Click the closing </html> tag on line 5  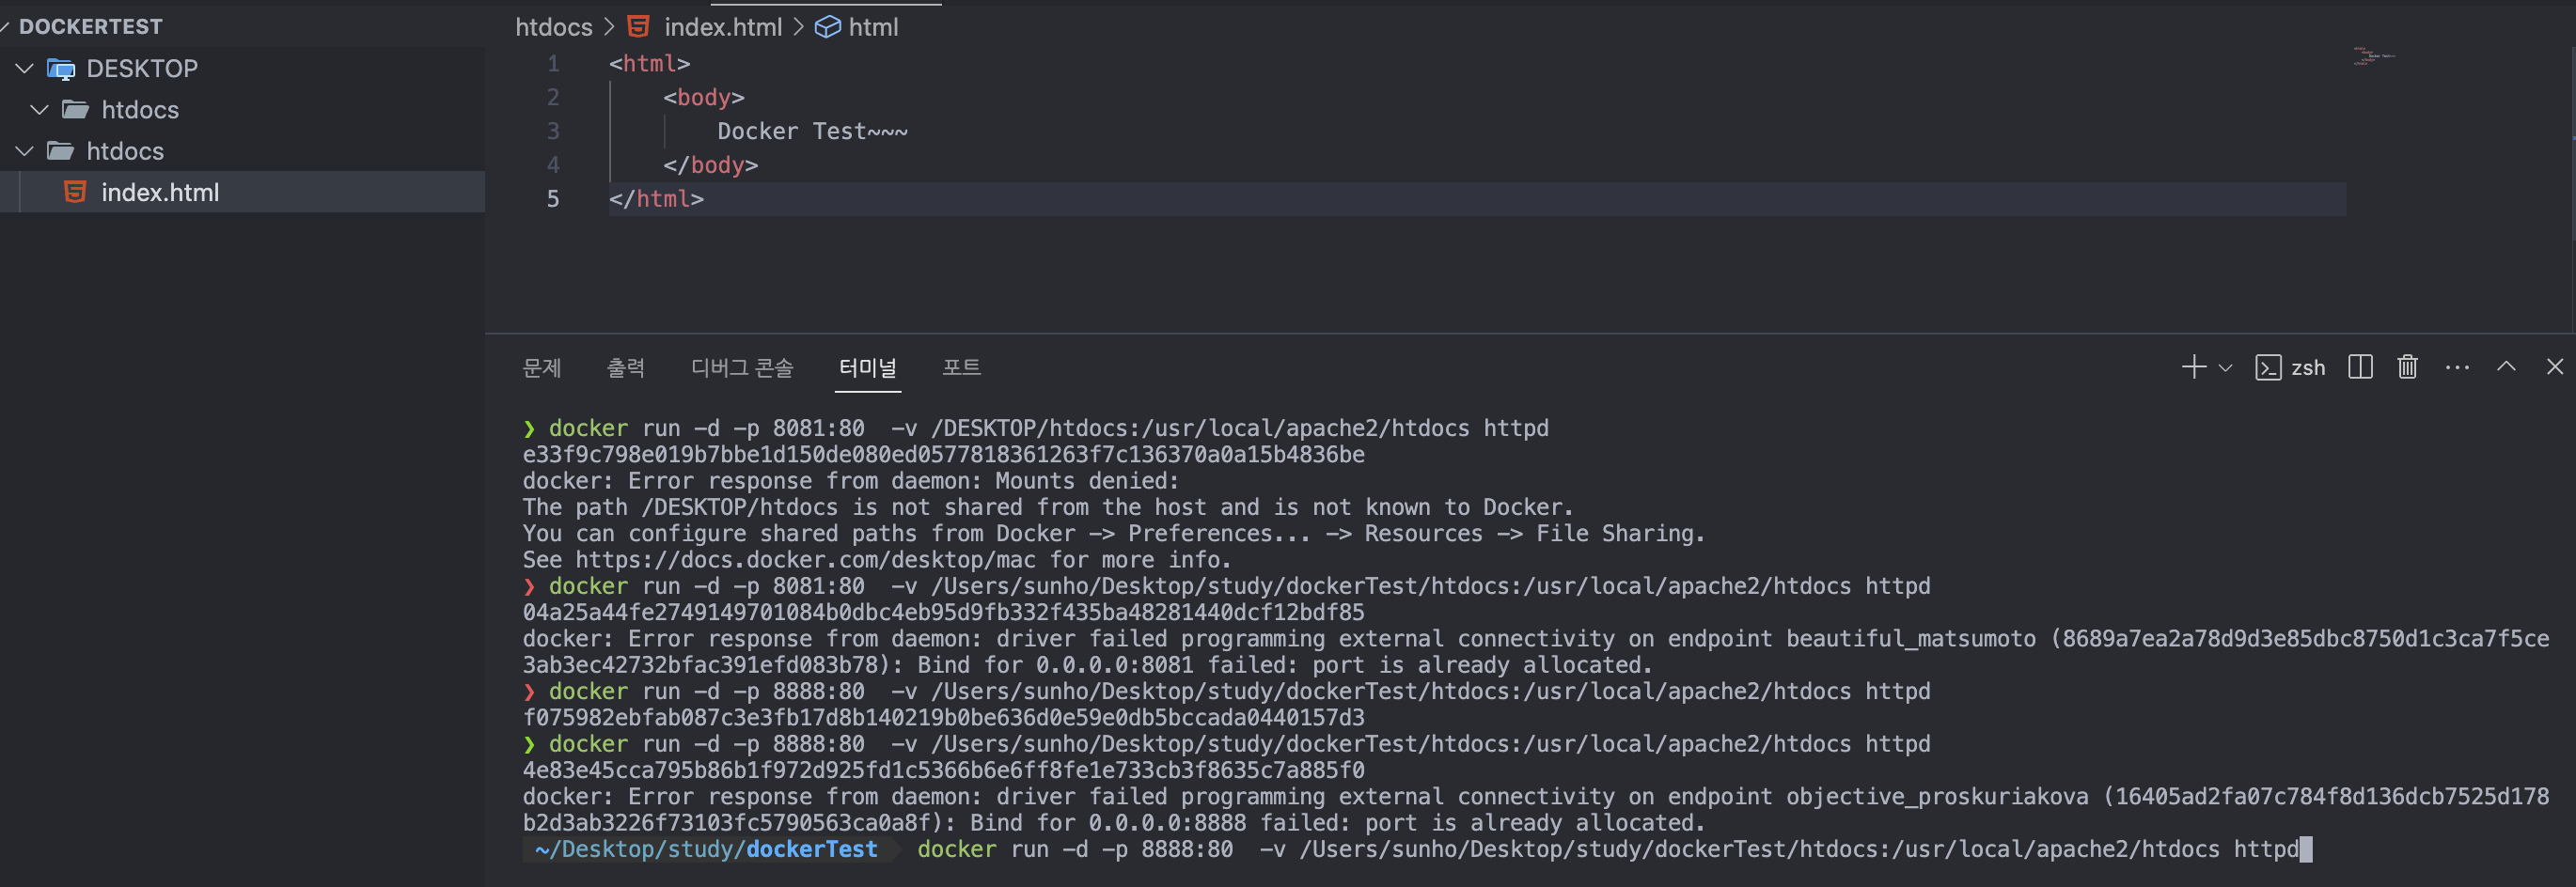(x=657, y=199)
